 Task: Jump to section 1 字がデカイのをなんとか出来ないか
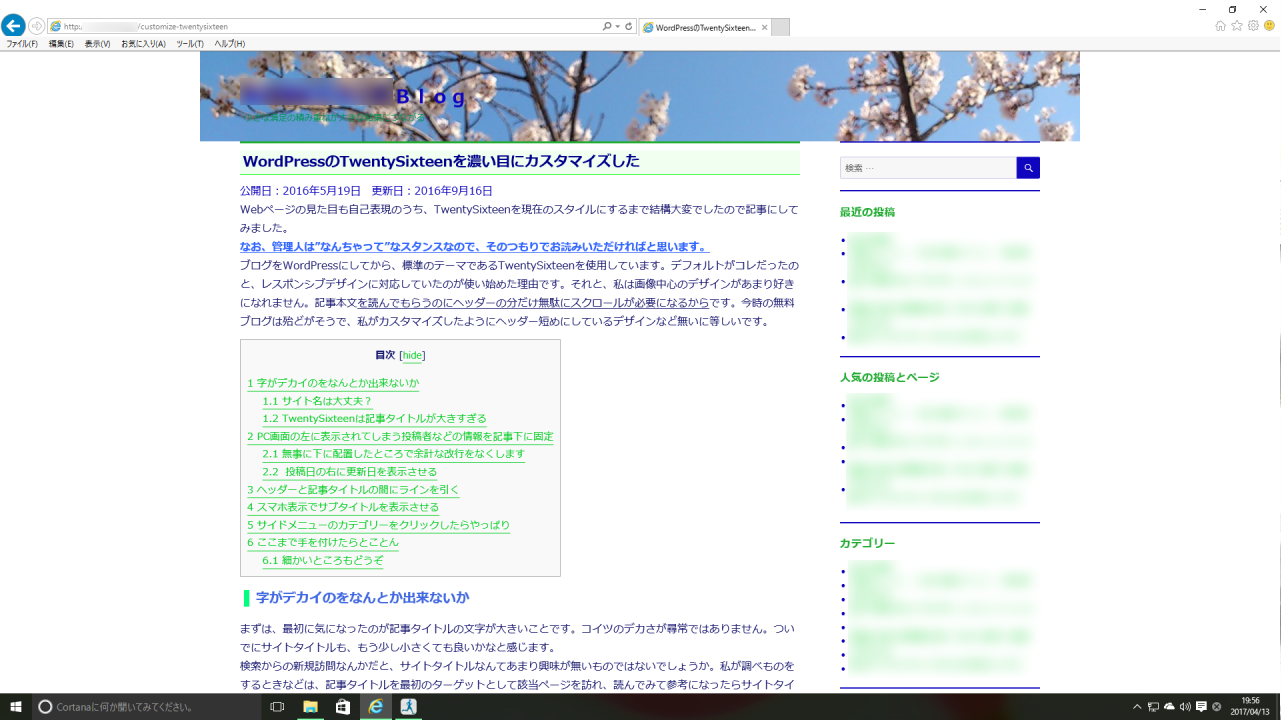(x=333, y=383)
